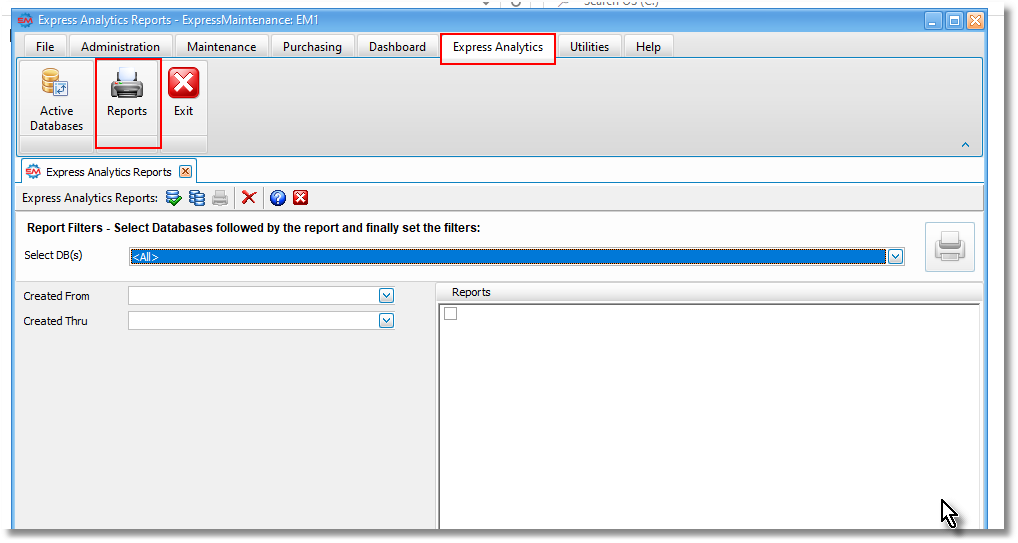Viewport: 1018px width, 543px height.
Task: Click the red square close toolbar icon
Action: (x=300, y=197)
